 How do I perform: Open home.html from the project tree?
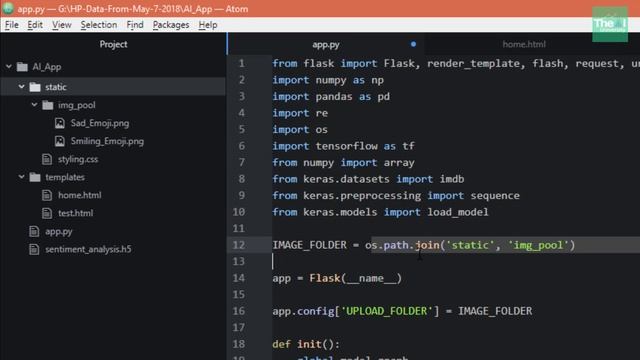tap(80, 195)
